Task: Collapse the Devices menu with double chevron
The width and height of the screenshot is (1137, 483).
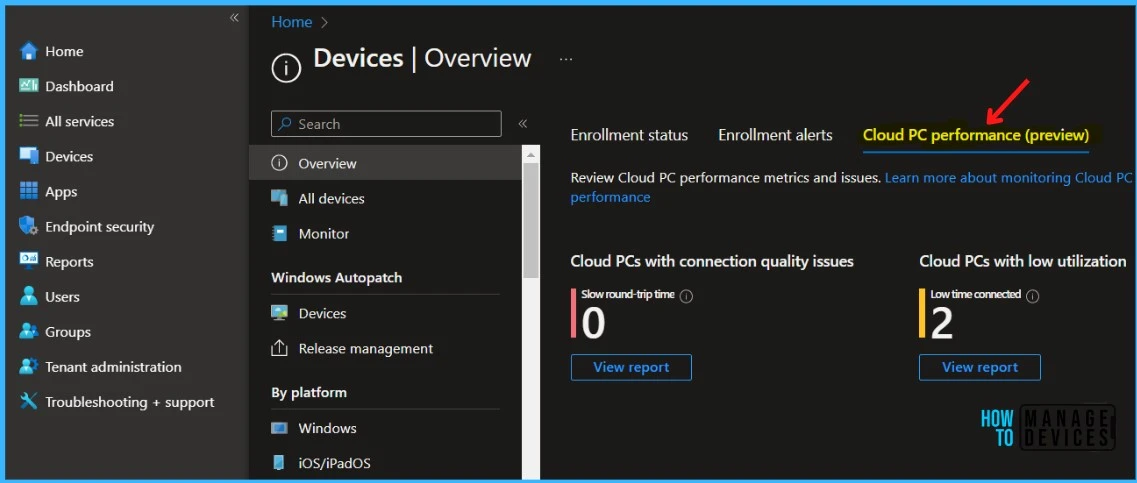Action: (522, 124)
